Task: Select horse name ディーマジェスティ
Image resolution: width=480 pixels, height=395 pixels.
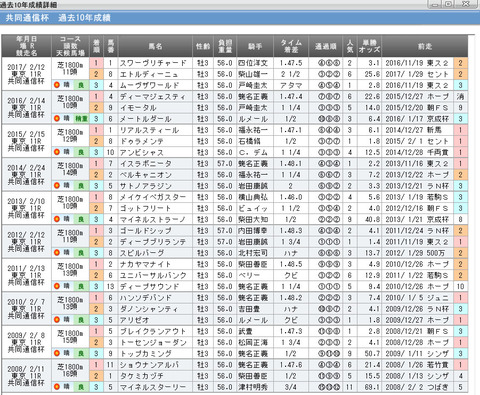Action: point(152,96)
